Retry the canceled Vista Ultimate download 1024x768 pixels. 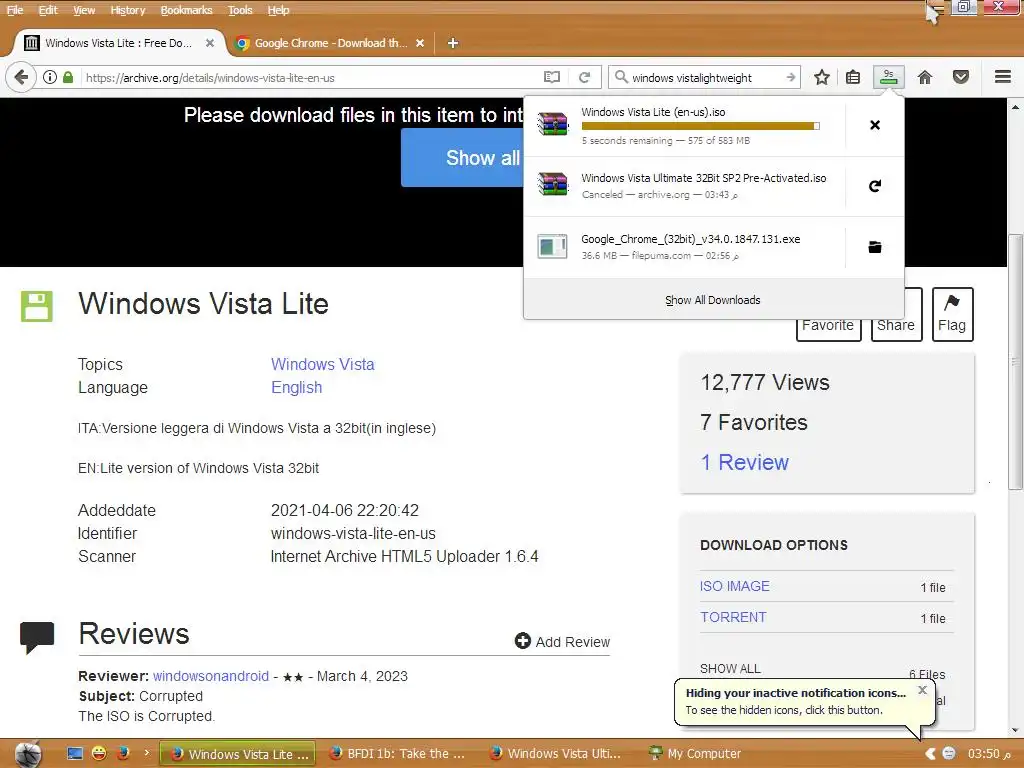[x=875, y=186]
